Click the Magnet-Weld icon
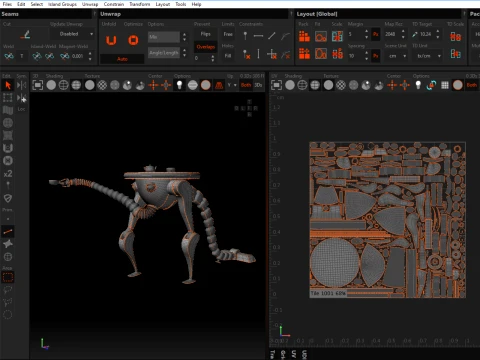This screenshot has width=480, height=360. [65, 56]
